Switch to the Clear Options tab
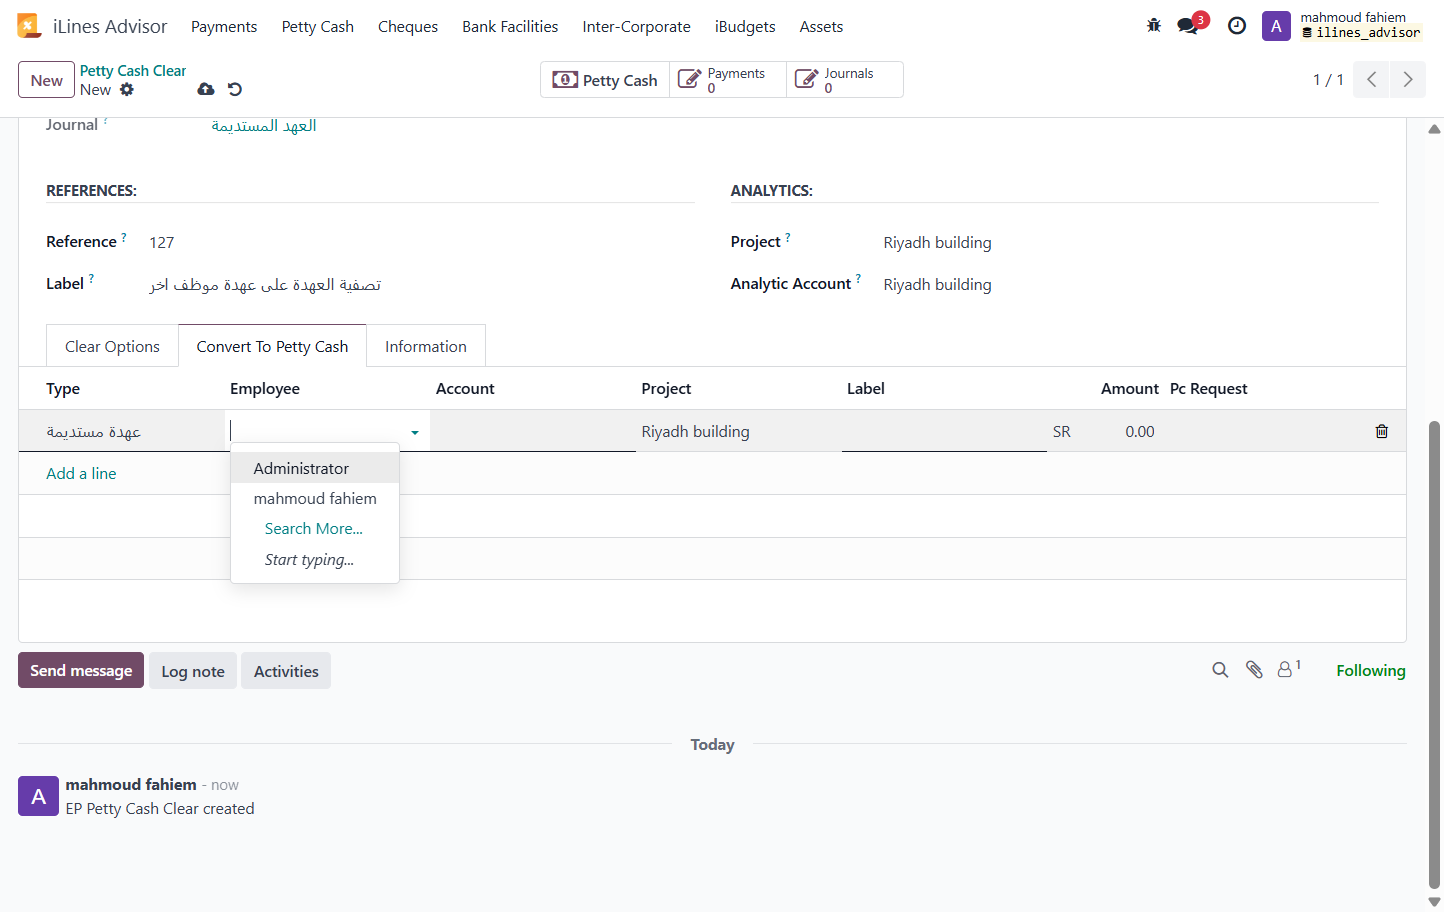 [x=112, y=346]
